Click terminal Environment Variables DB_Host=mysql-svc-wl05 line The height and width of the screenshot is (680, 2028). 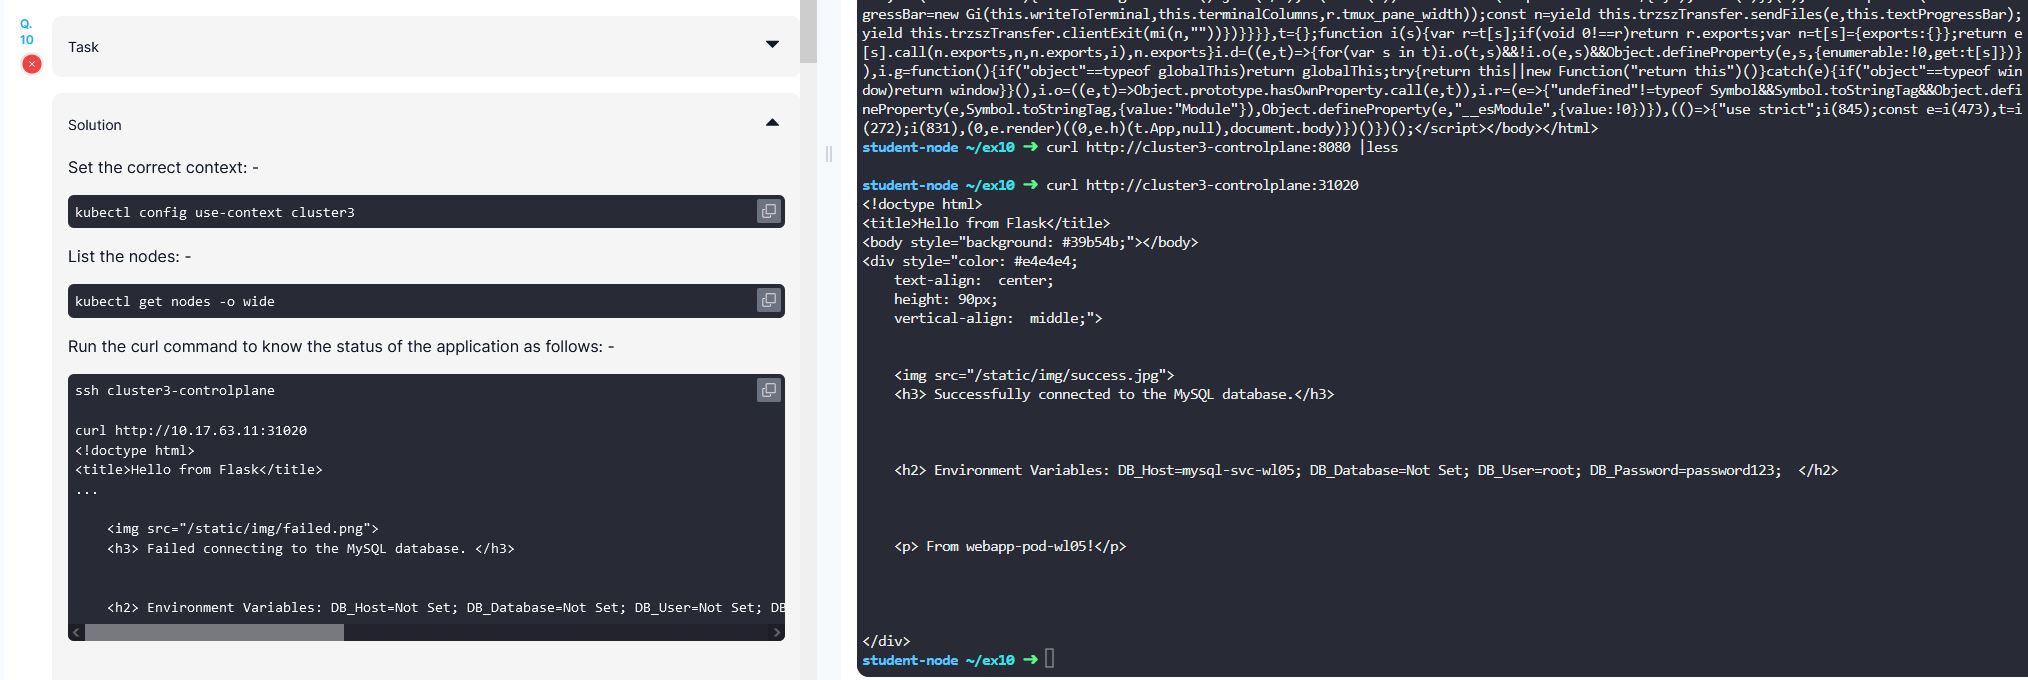pyautogui.click(x=1366, y=470)
